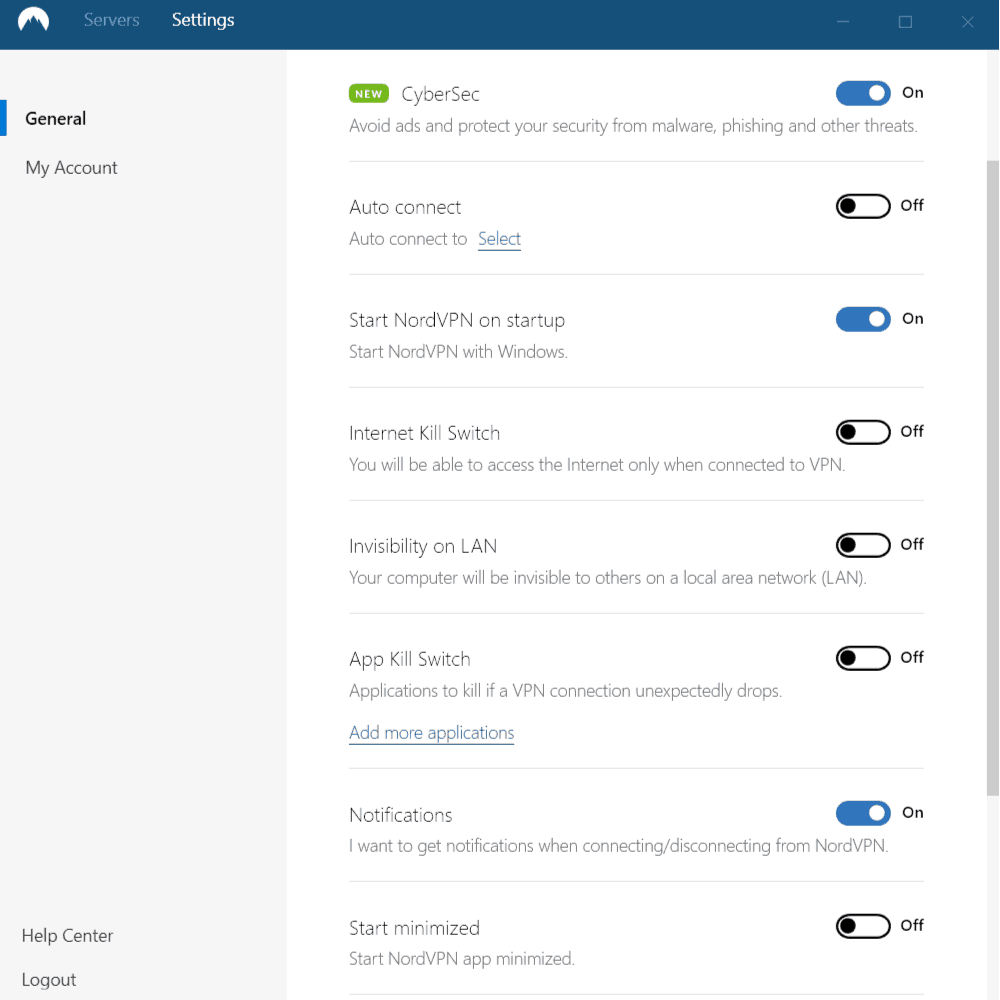Click Logout in the sidebar
Screen dimensions: 1000x1000
tap(48, 980)
